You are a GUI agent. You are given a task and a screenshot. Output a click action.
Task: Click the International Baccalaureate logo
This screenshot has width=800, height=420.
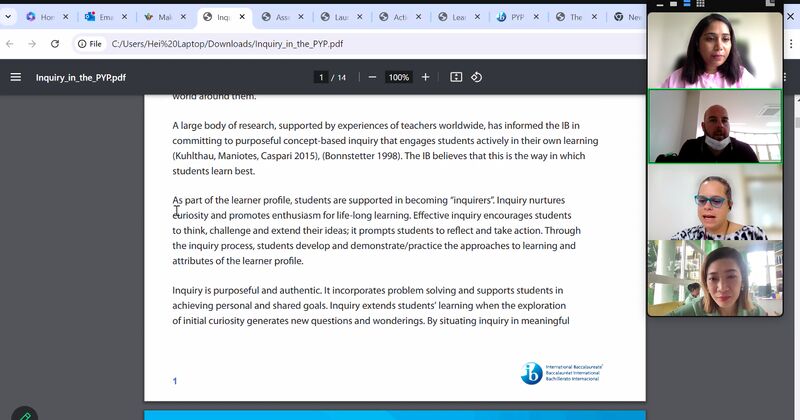pyautogui.click(x=561, y=373)
